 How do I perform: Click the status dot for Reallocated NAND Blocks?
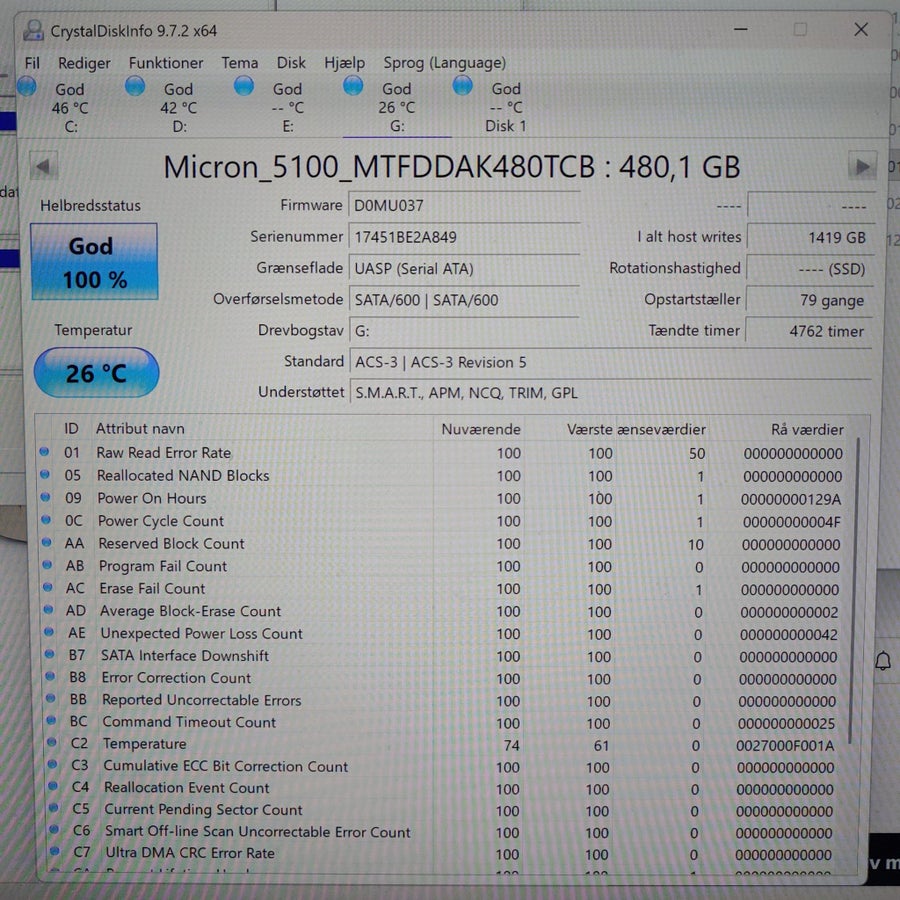click(45, 475)
